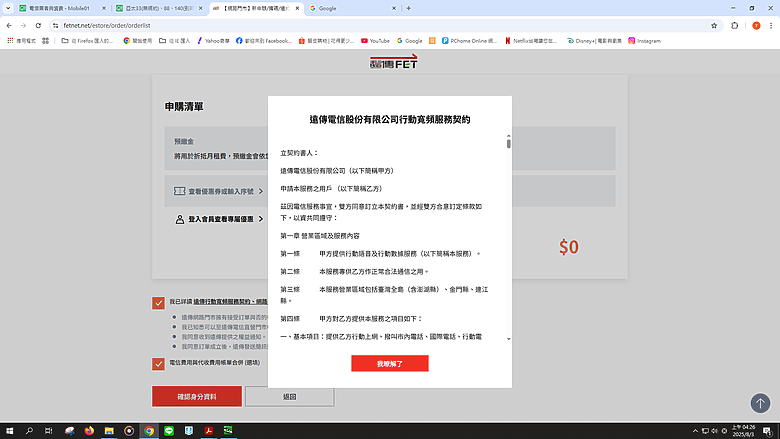Open the tab search dropdown

[8, 8]
